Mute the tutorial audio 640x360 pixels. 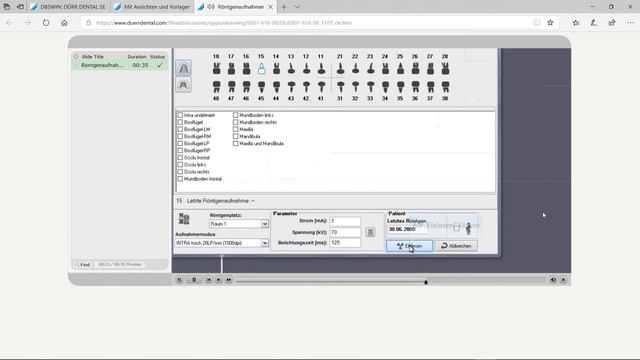click(553, 280)
